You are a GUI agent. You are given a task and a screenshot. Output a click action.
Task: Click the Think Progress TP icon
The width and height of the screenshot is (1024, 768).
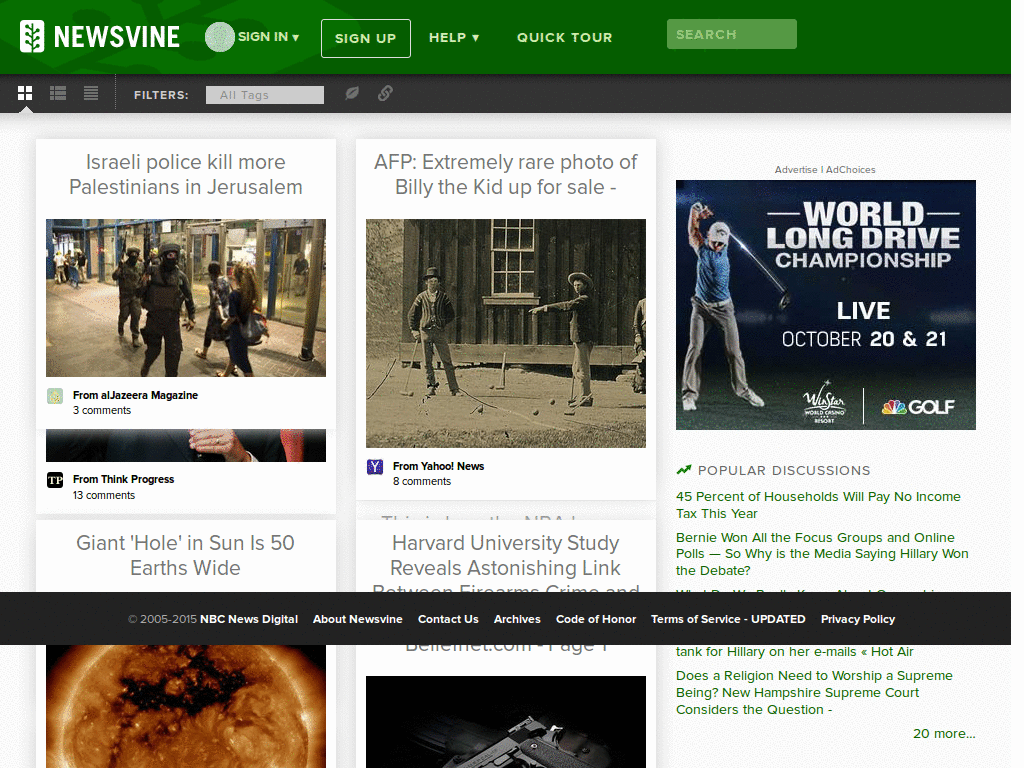[55, 481]
